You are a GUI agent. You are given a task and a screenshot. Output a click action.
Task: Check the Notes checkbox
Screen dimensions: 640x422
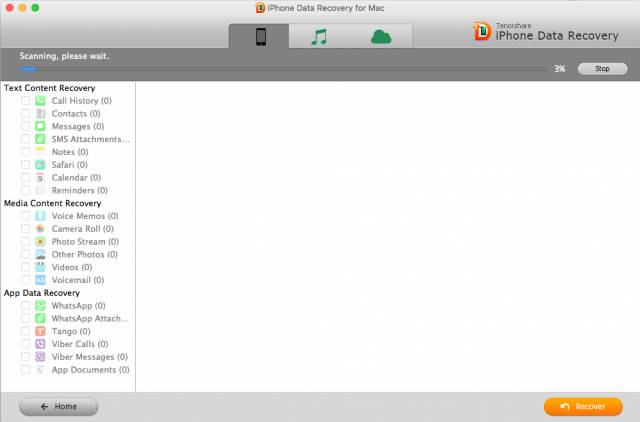pyautogui.click(x=25, y=152)
